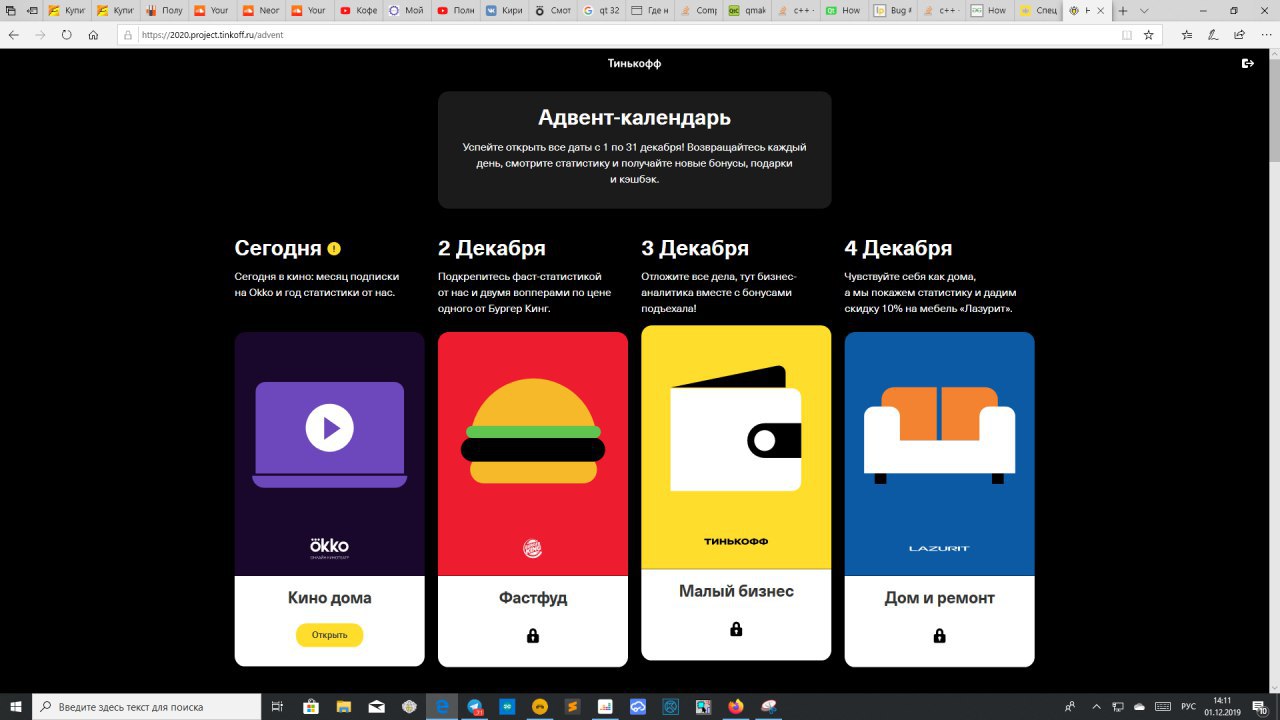Click the logout icon in page header
1280x720 pixels.
(1247, 63)
